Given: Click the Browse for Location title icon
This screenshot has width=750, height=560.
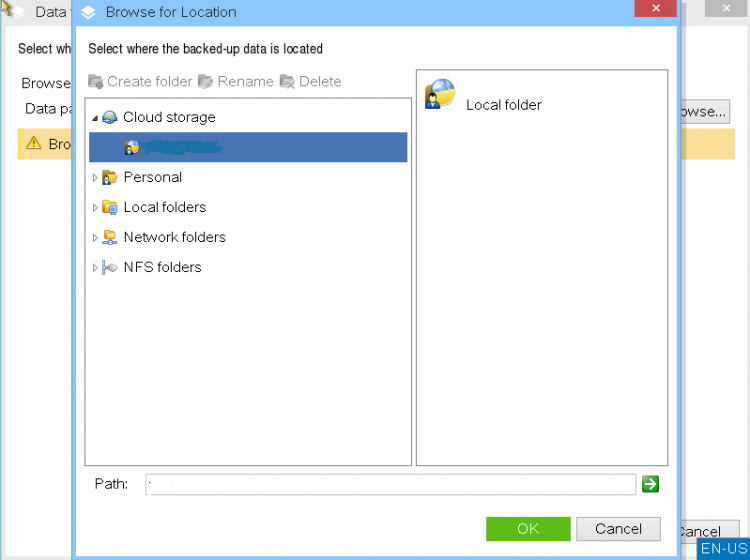Looking at the screenshot, I should tap(88, 12).
